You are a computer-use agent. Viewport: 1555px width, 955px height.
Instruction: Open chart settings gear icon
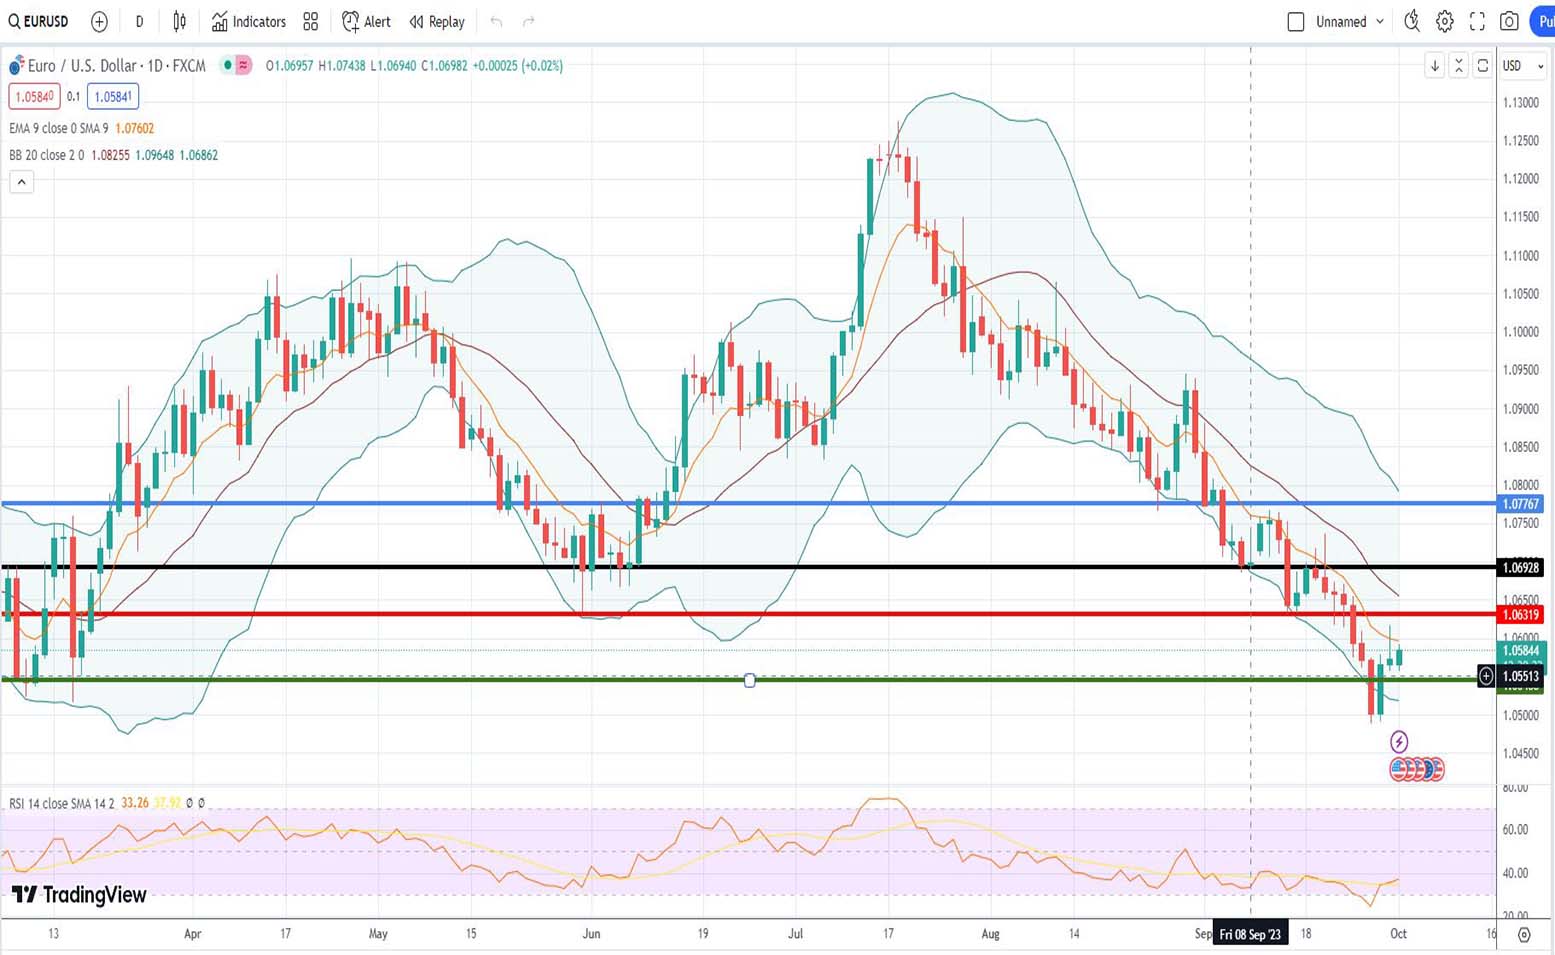click(x=1444, y=21)
